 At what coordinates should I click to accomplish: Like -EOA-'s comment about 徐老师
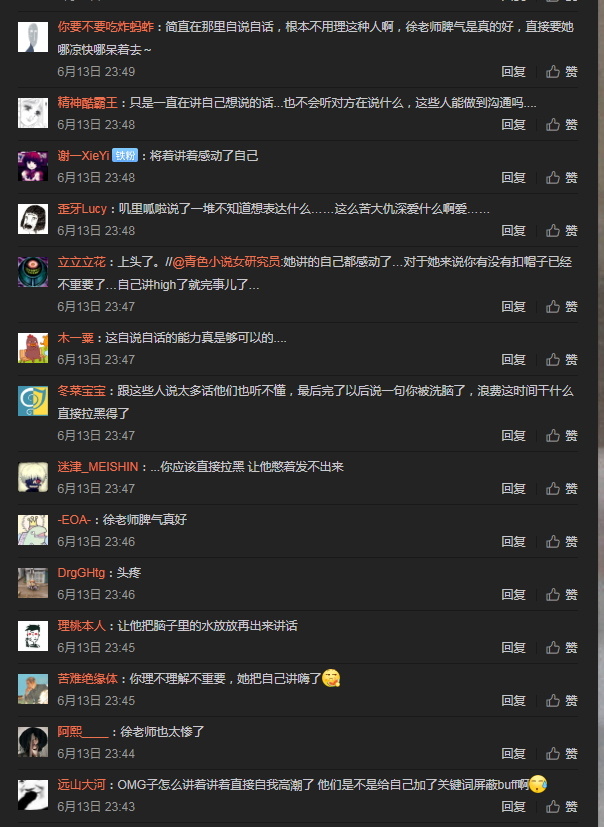[x=561, y=542]
